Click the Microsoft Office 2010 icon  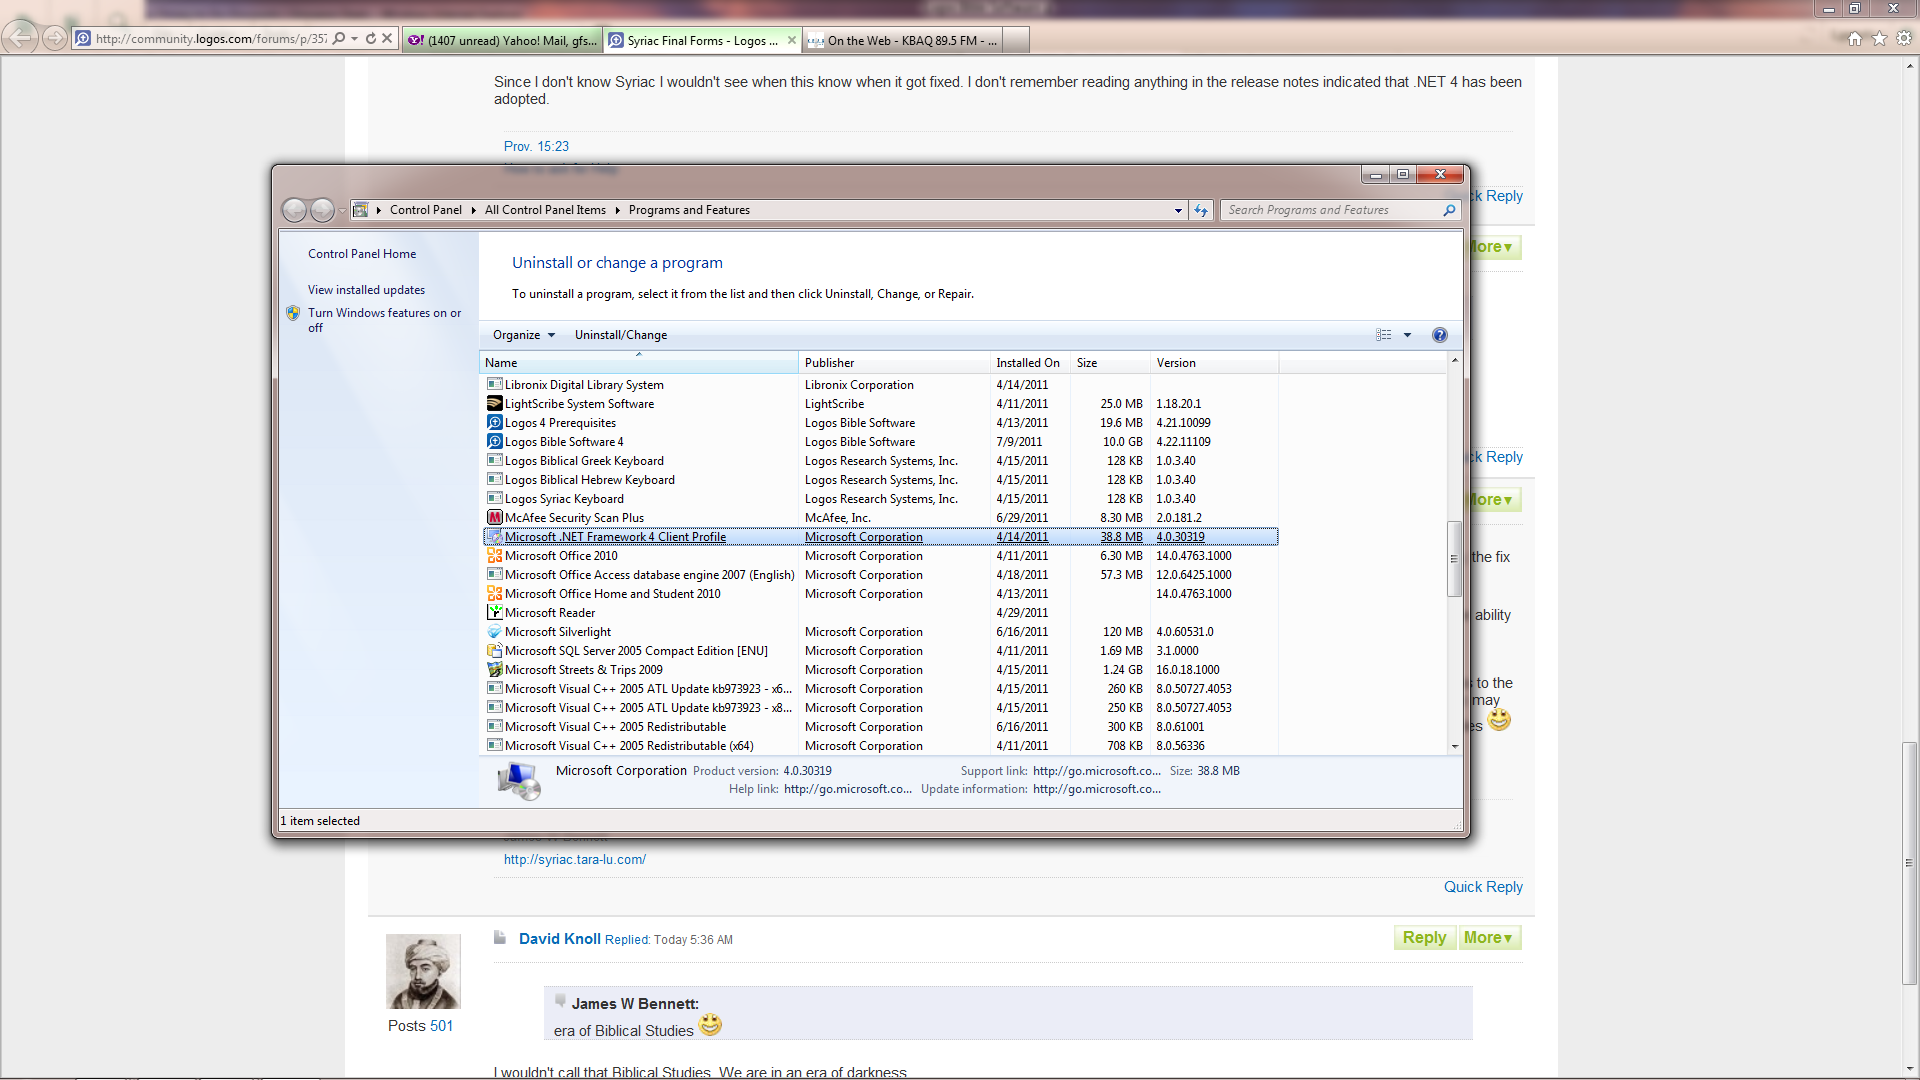coord(494,555)
